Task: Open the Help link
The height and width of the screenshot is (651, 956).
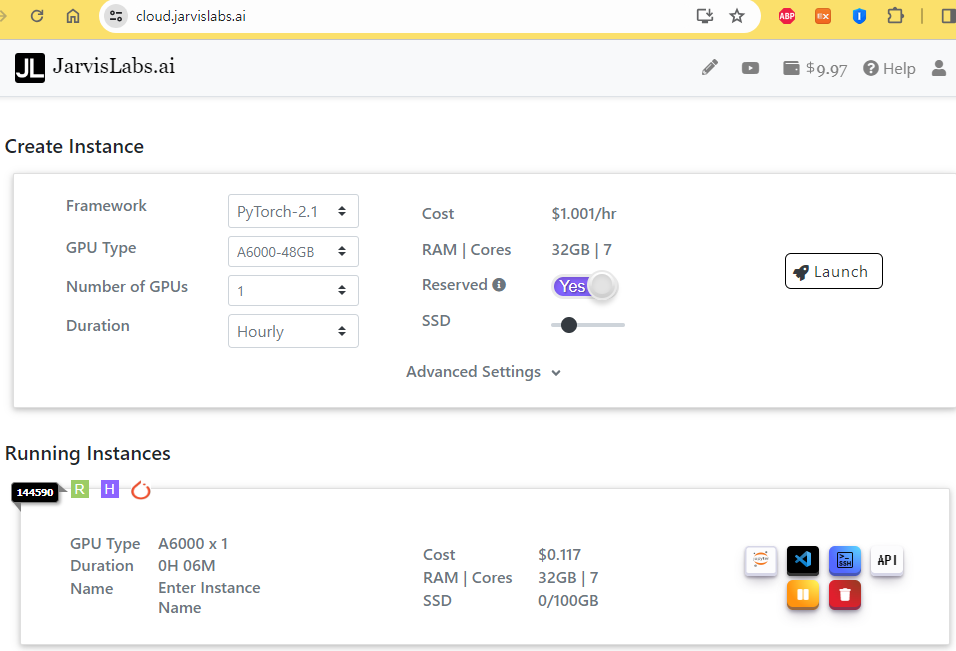Action: 890,68
